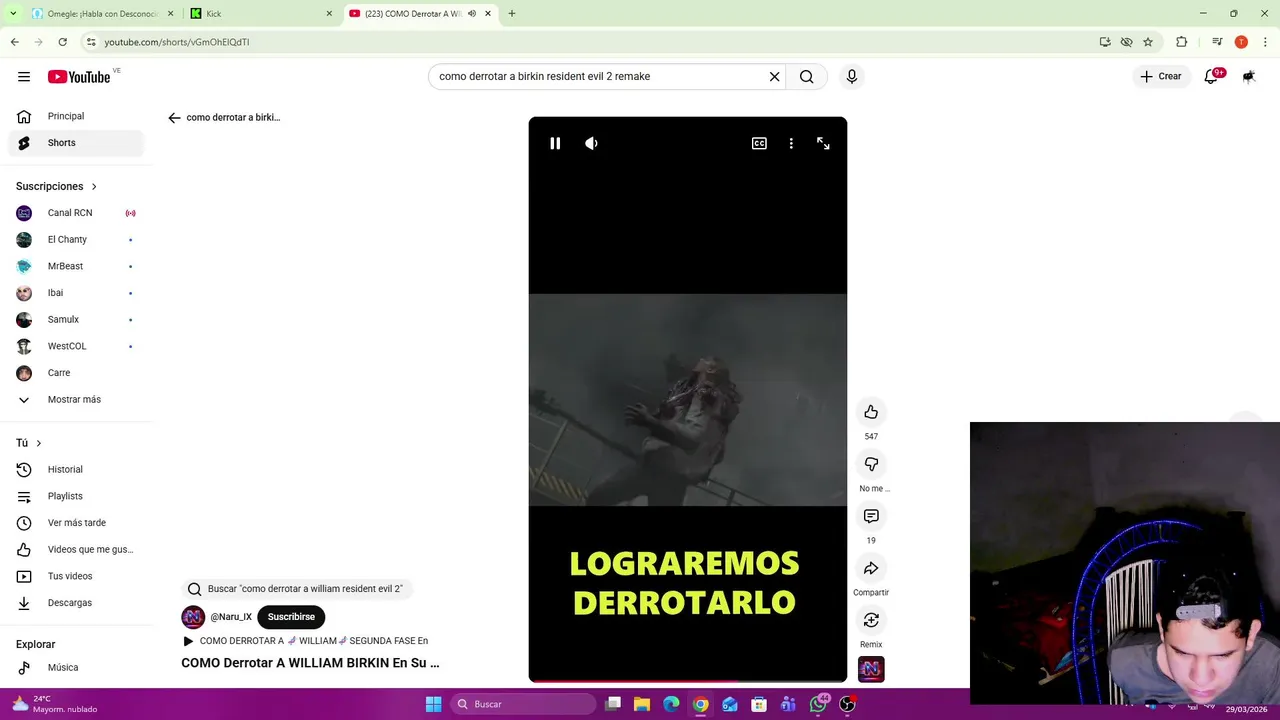1280x720 pixels.
Task: Subscribe with the Suscribirse button
Action: pos(291,617)
